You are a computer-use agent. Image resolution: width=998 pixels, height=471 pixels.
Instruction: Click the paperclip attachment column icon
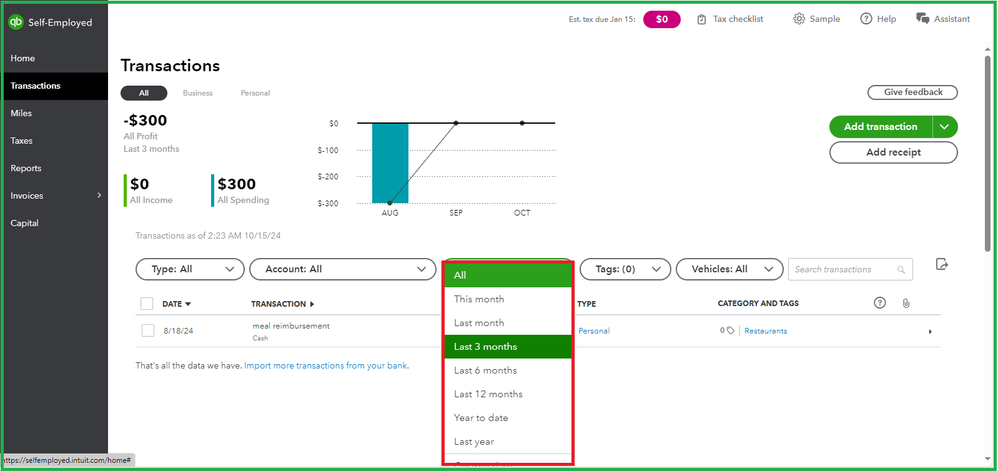905,304
